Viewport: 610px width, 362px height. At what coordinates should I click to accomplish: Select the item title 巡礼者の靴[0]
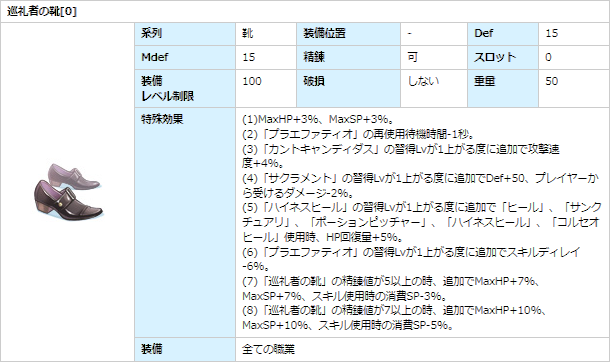click(42, 11)
